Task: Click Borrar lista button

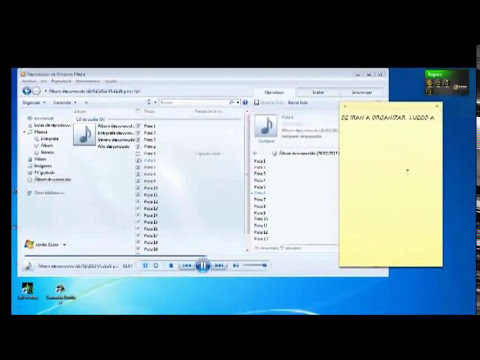Action: [x=298, y=102]
